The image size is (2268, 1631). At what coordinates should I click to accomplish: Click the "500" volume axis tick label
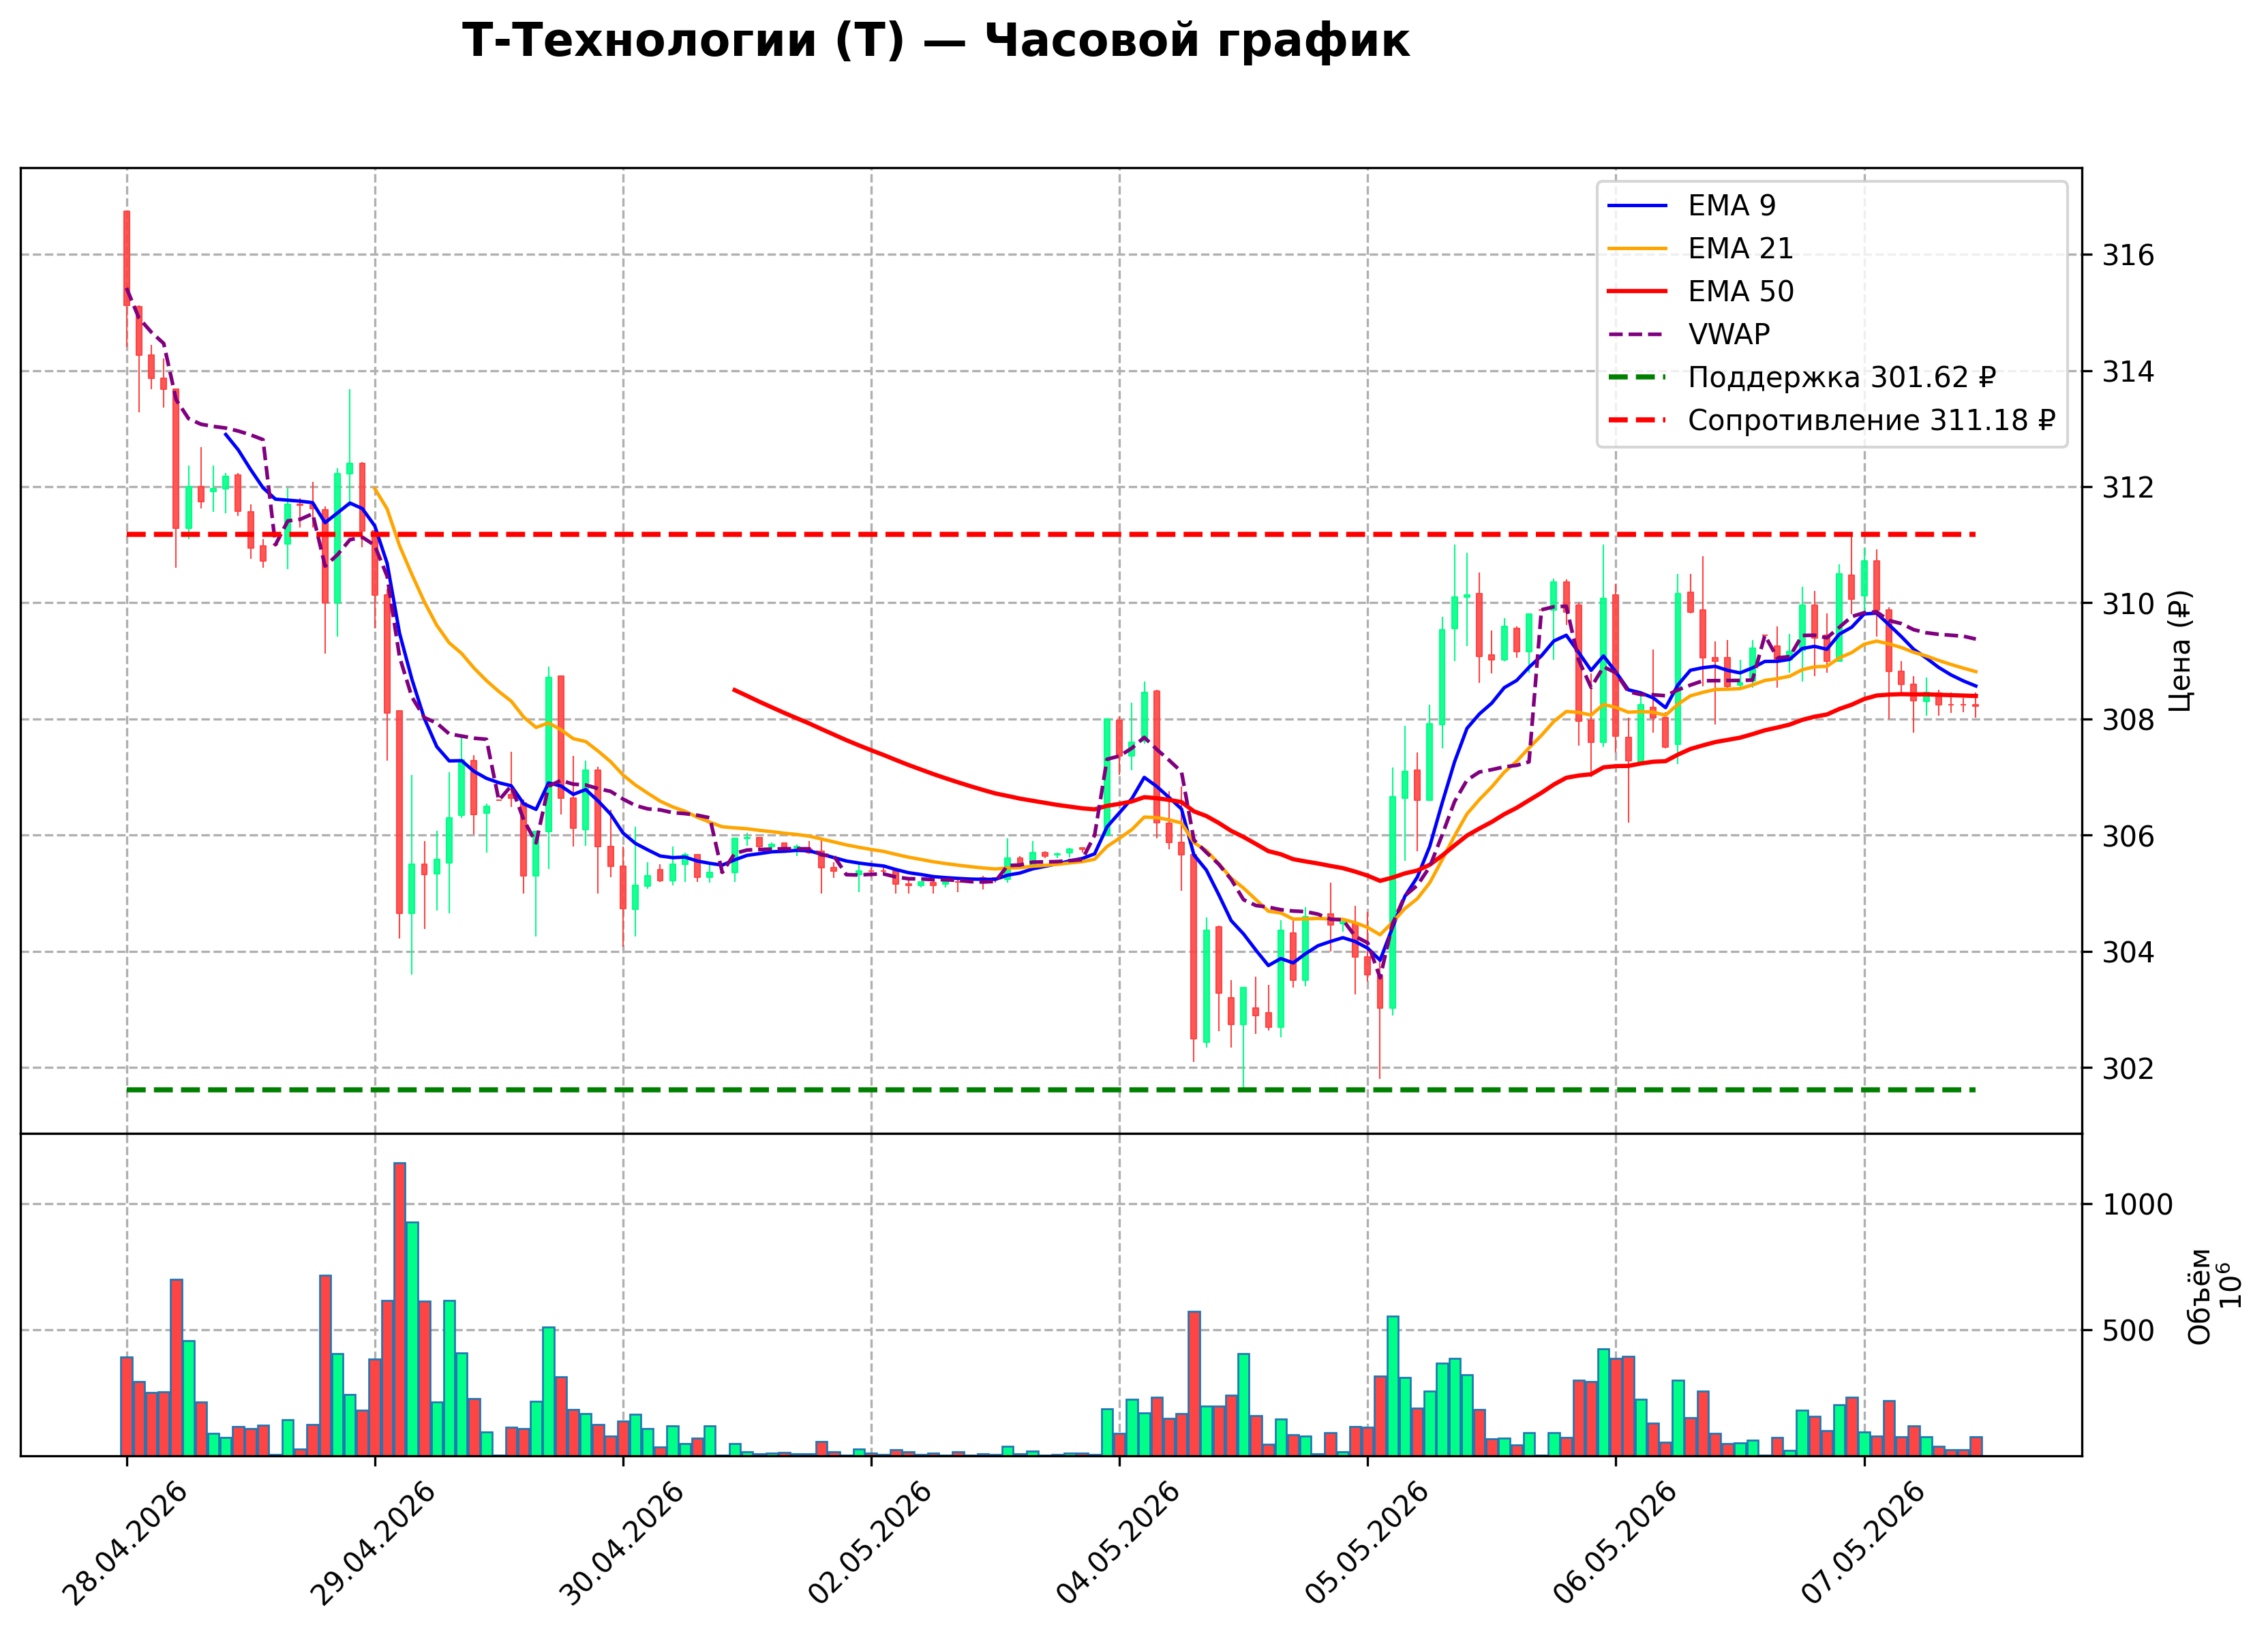coord(2128,1331)
